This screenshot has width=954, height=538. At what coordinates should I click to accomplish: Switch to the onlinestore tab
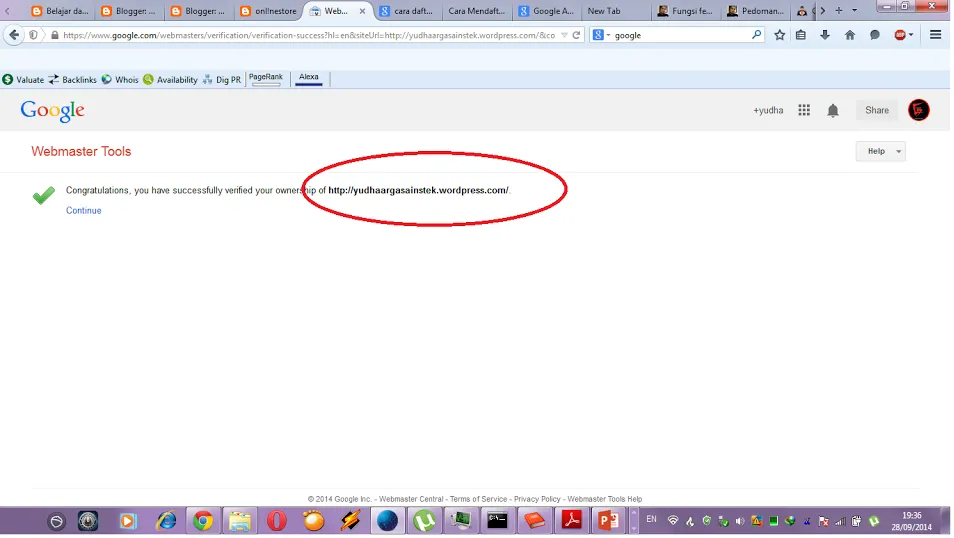tap(269, 11)
